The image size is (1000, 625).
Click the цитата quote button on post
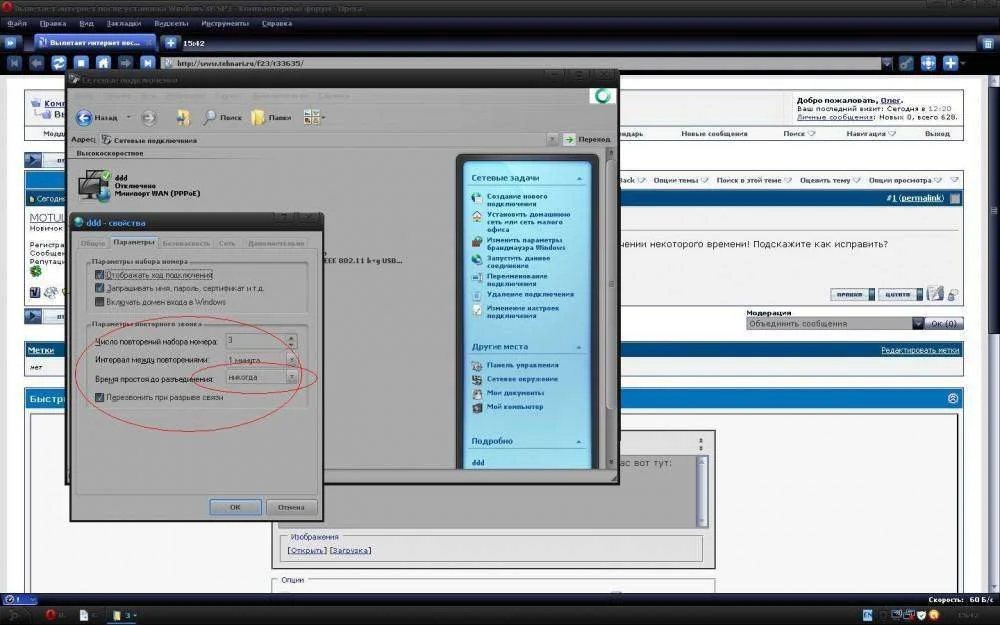[900, 294]
